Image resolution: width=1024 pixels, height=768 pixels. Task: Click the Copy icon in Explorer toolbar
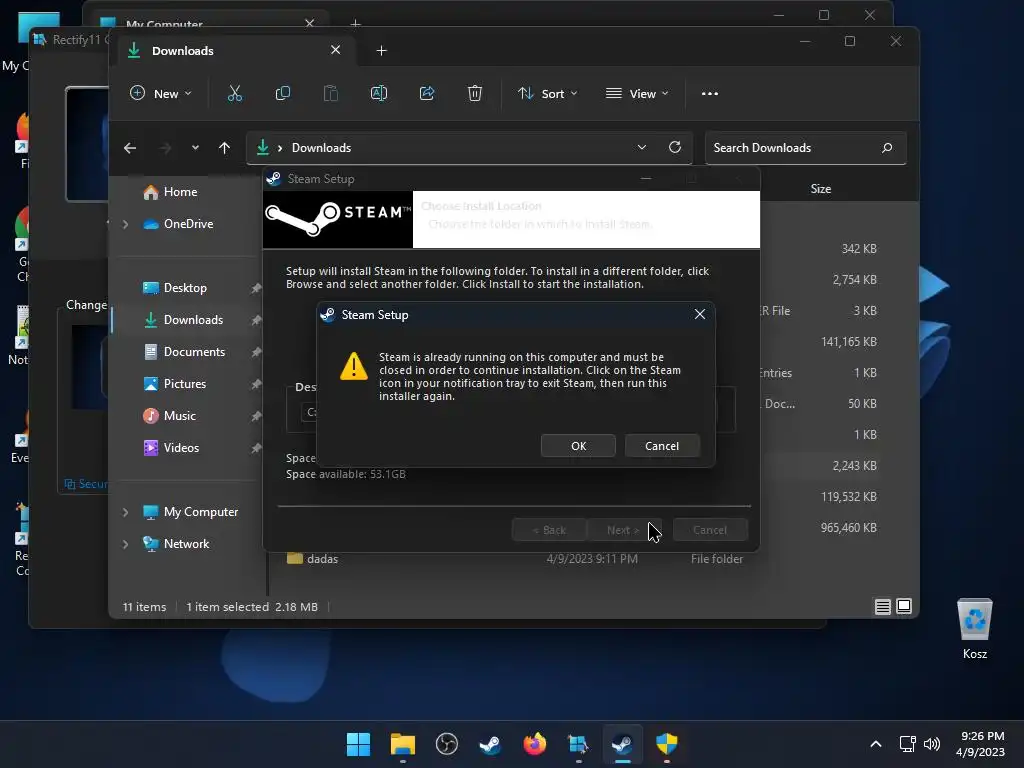click(x=283, y=93)
